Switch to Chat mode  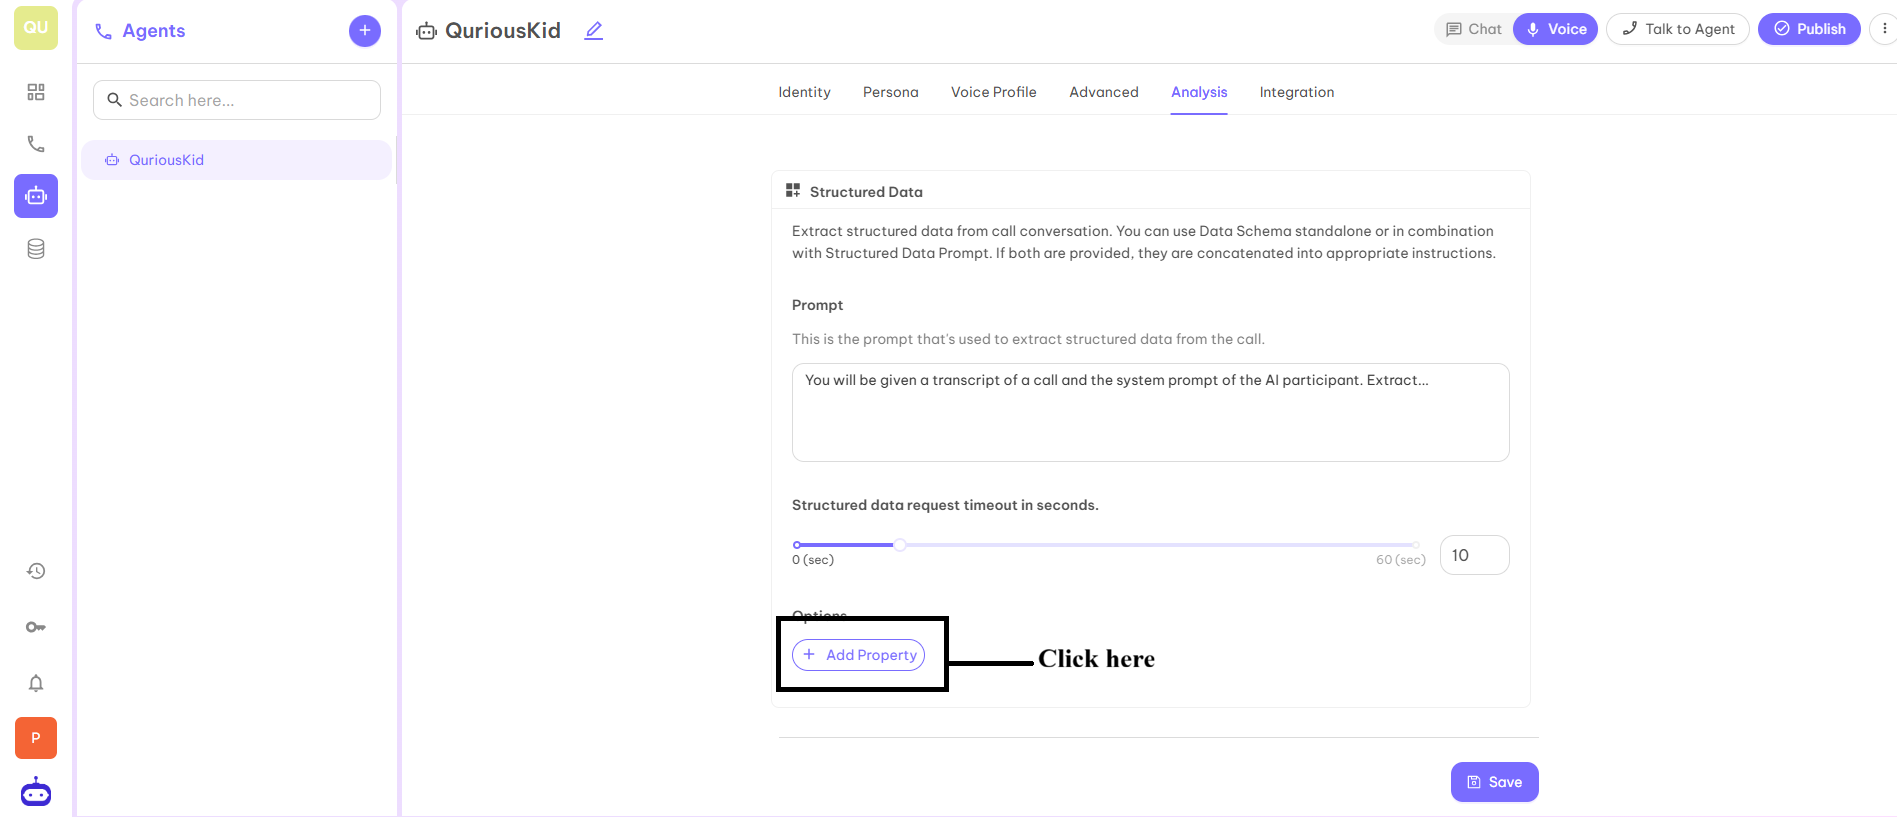(x=1474, y=29)
